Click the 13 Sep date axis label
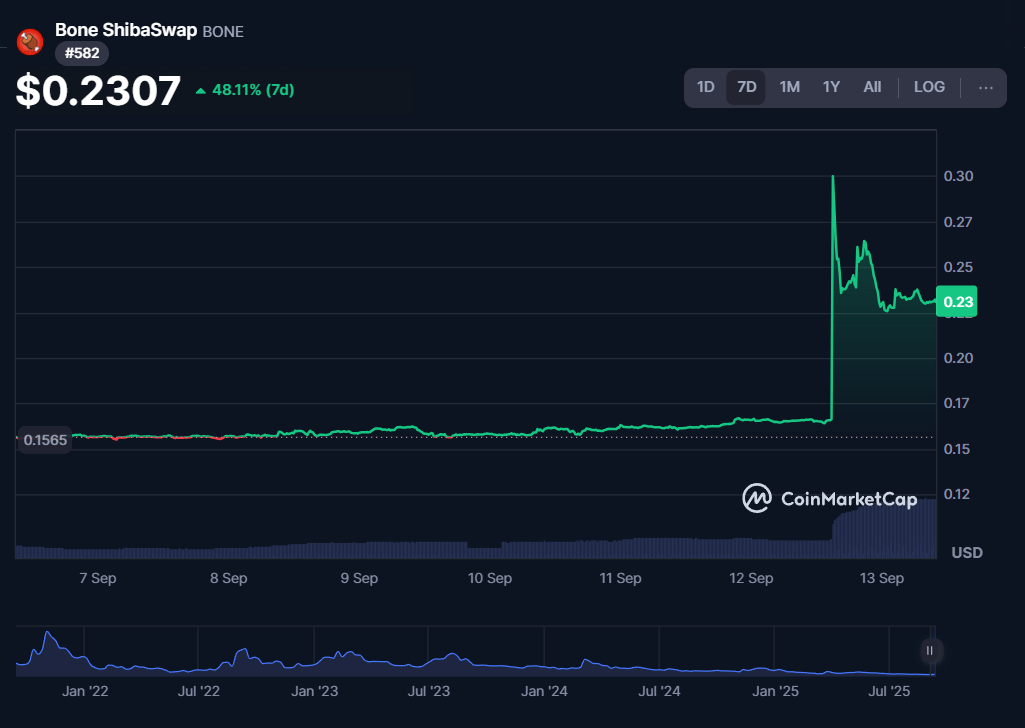Image resolution: width=1025 pixels, height=728 pixels. [882, 578]
